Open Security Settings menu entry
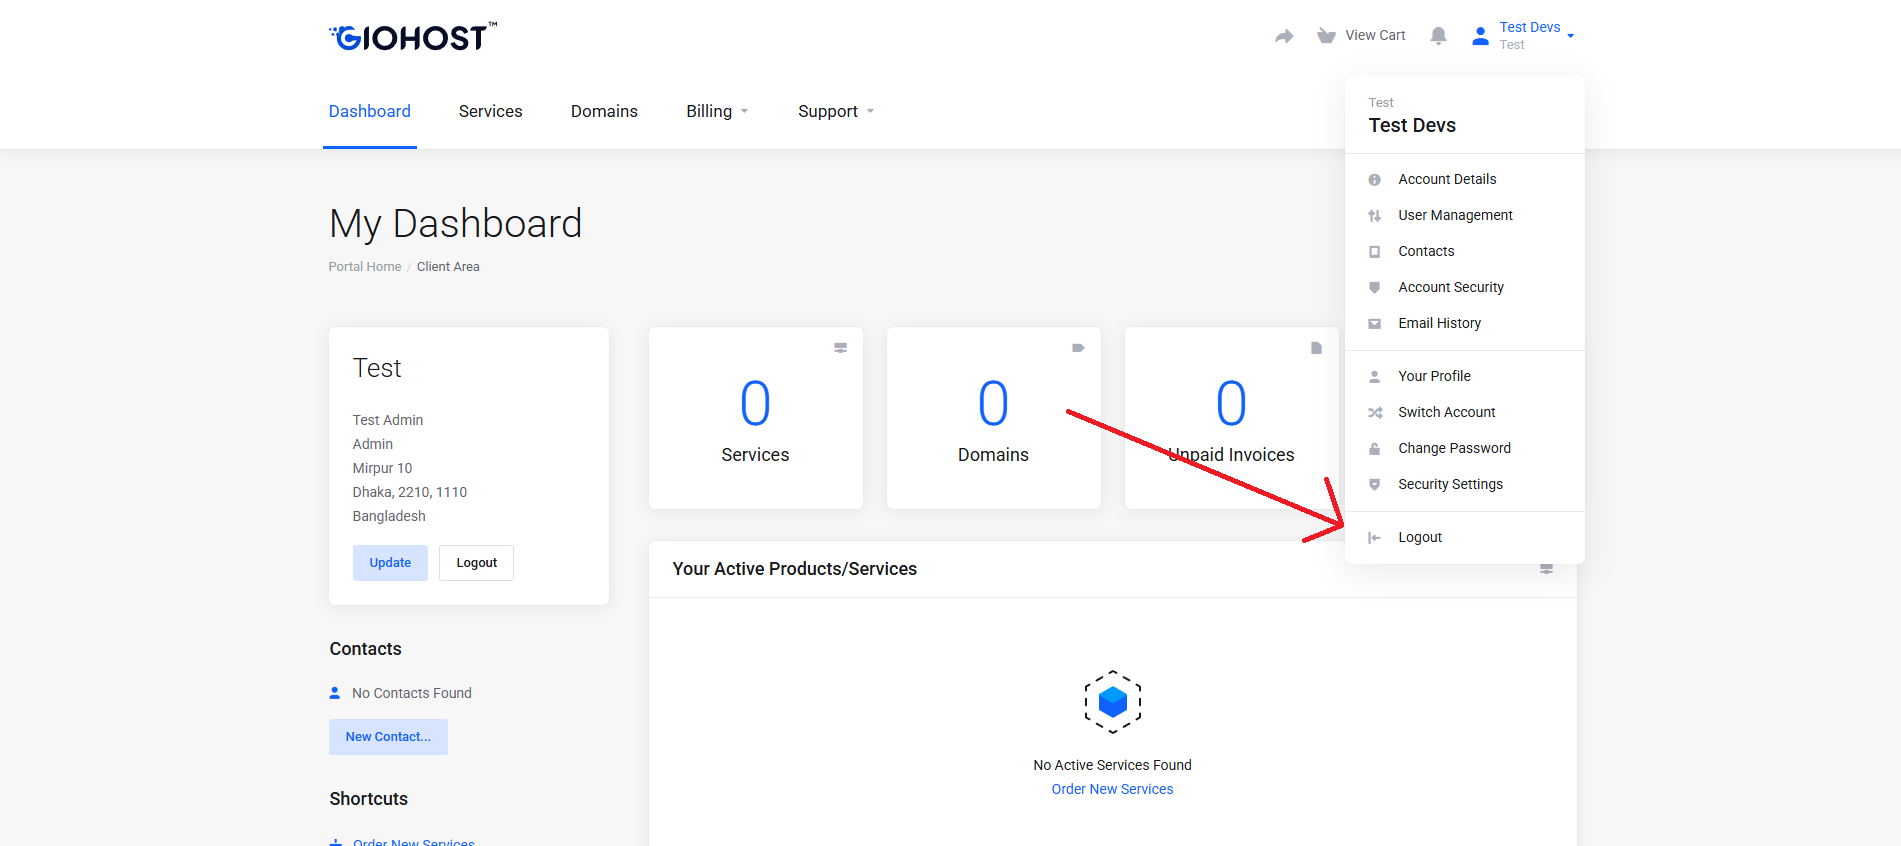Viewport: 1901px width, 846px height. (1465, 485)
